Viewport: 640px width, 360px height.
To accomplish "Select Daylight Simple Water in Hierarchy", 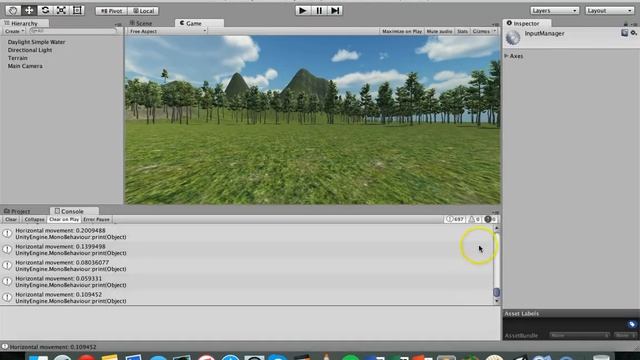I will (x=36, y=42).
